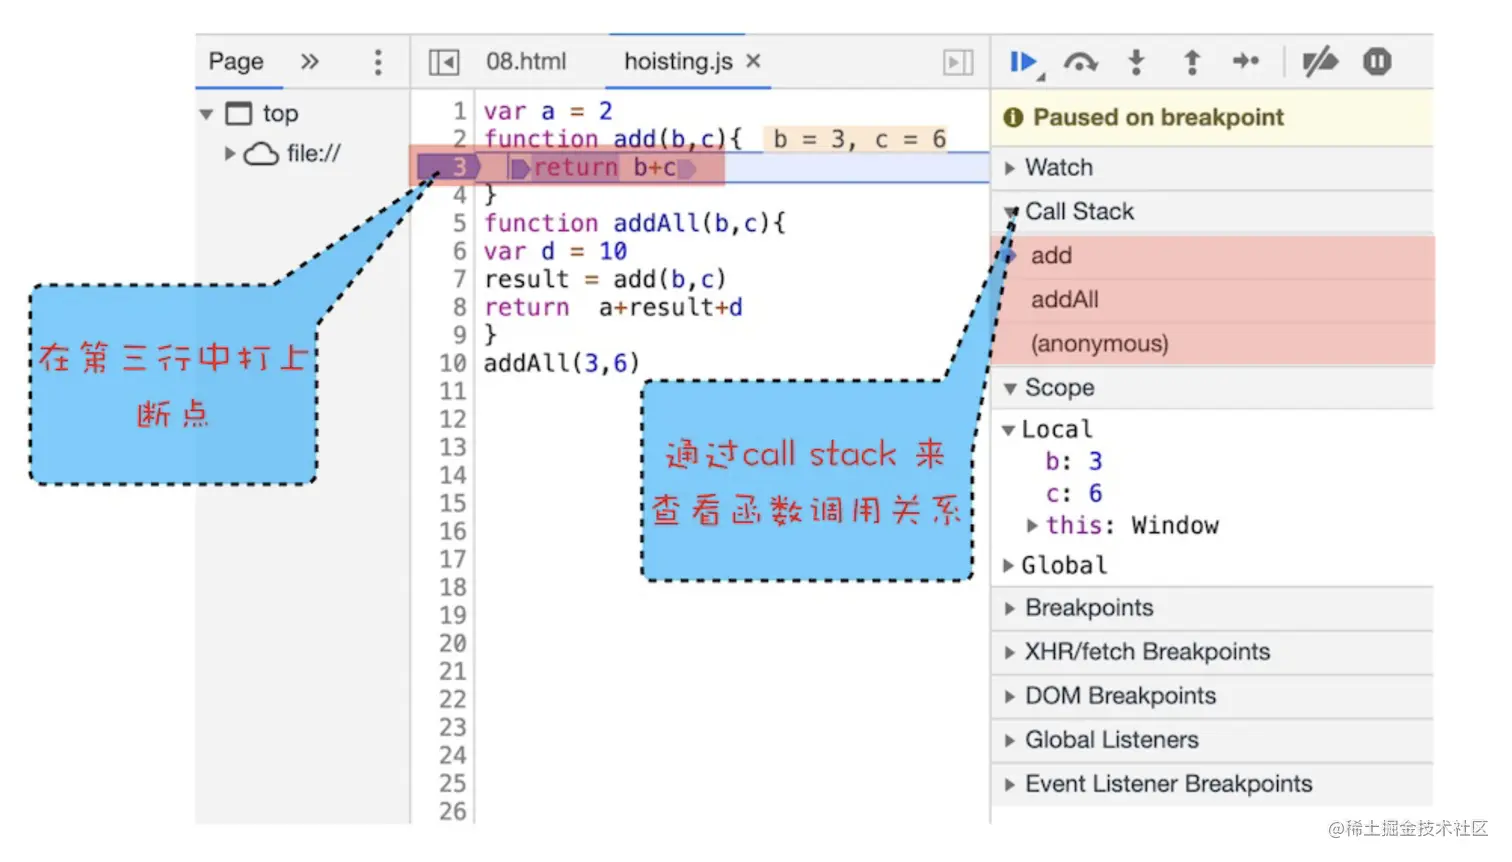Click the result = add(b,c) line
This screenshot has height=862, width=1512.
(605, 279)
